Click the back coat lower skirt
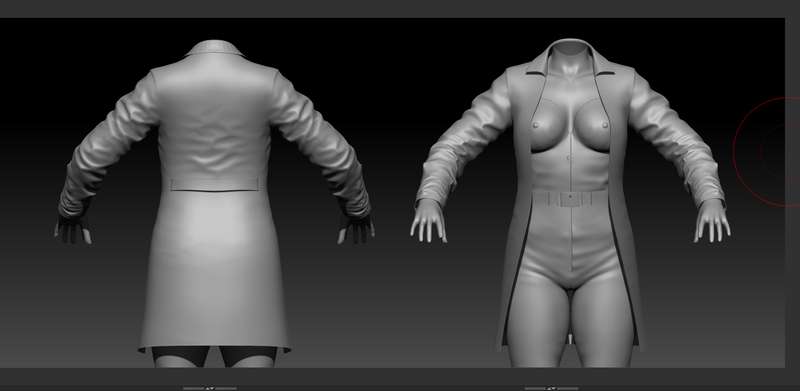 [214, 271]
